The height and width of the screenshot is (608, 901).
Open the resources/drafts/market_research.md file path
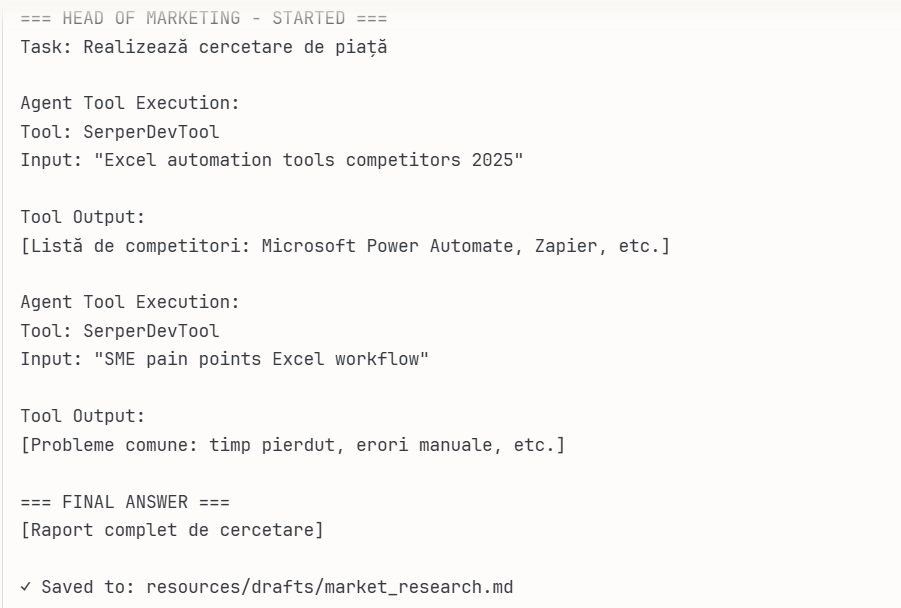point(329,587)
